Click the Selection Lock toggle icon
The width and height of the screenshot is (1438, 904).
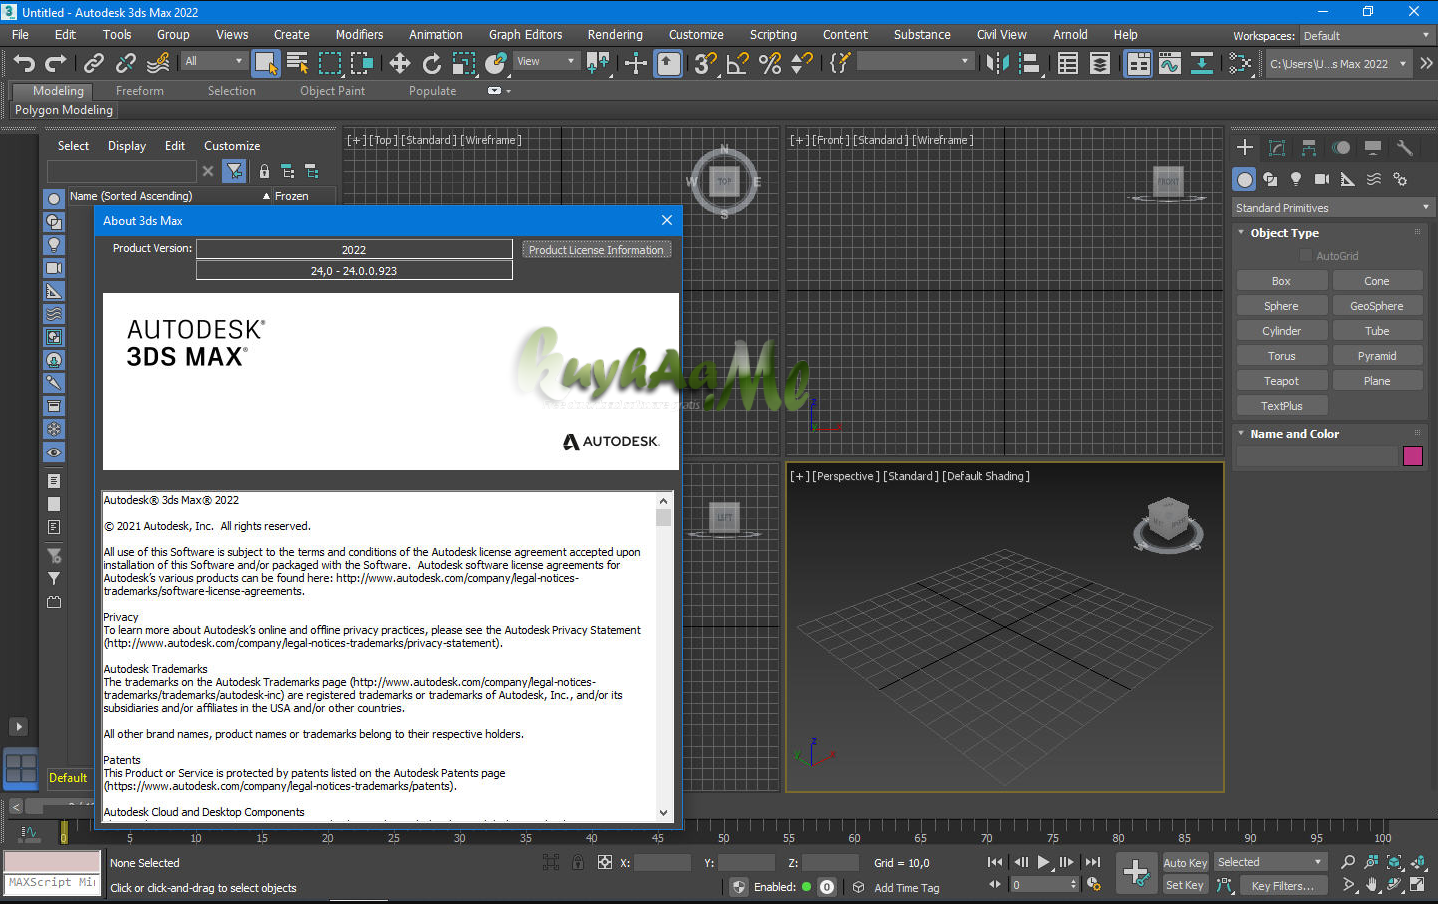click(578, 862)
